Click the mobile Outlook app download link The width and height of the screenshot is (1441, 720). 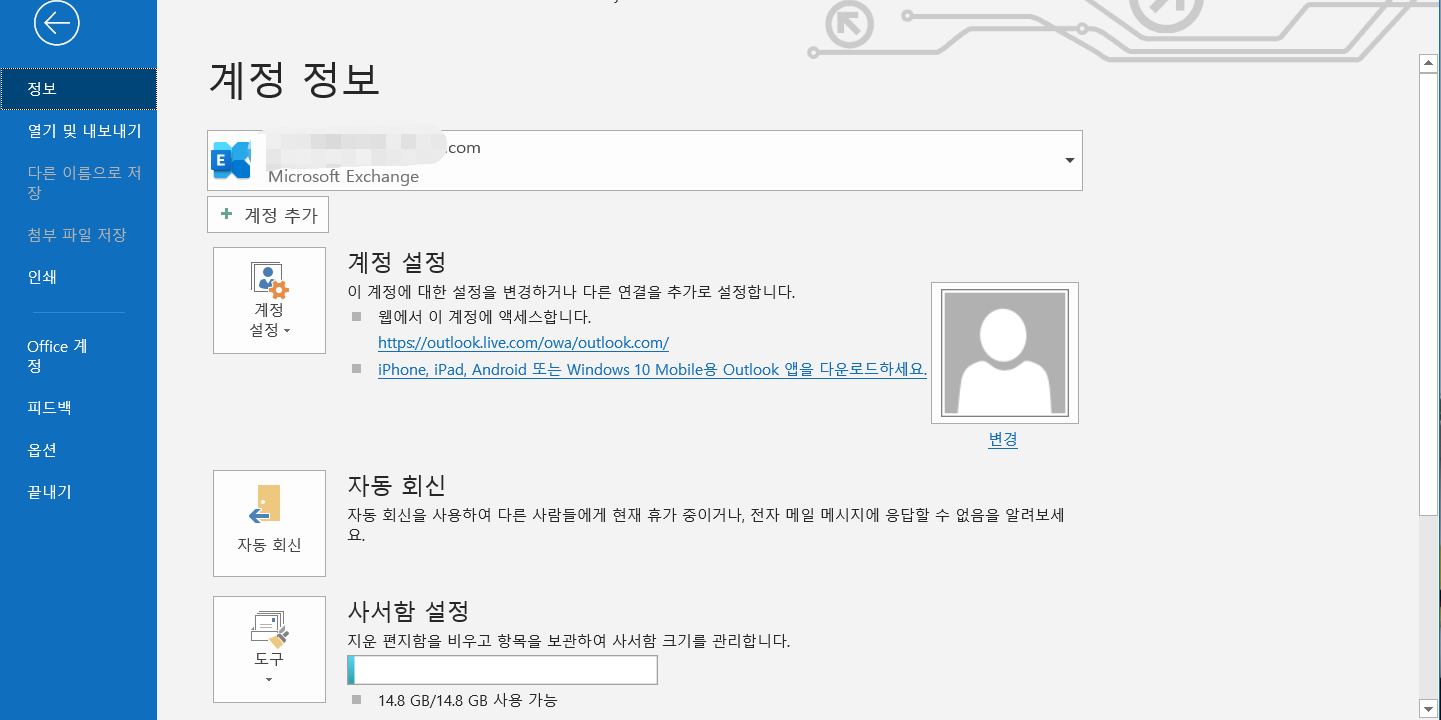[652, 369]
